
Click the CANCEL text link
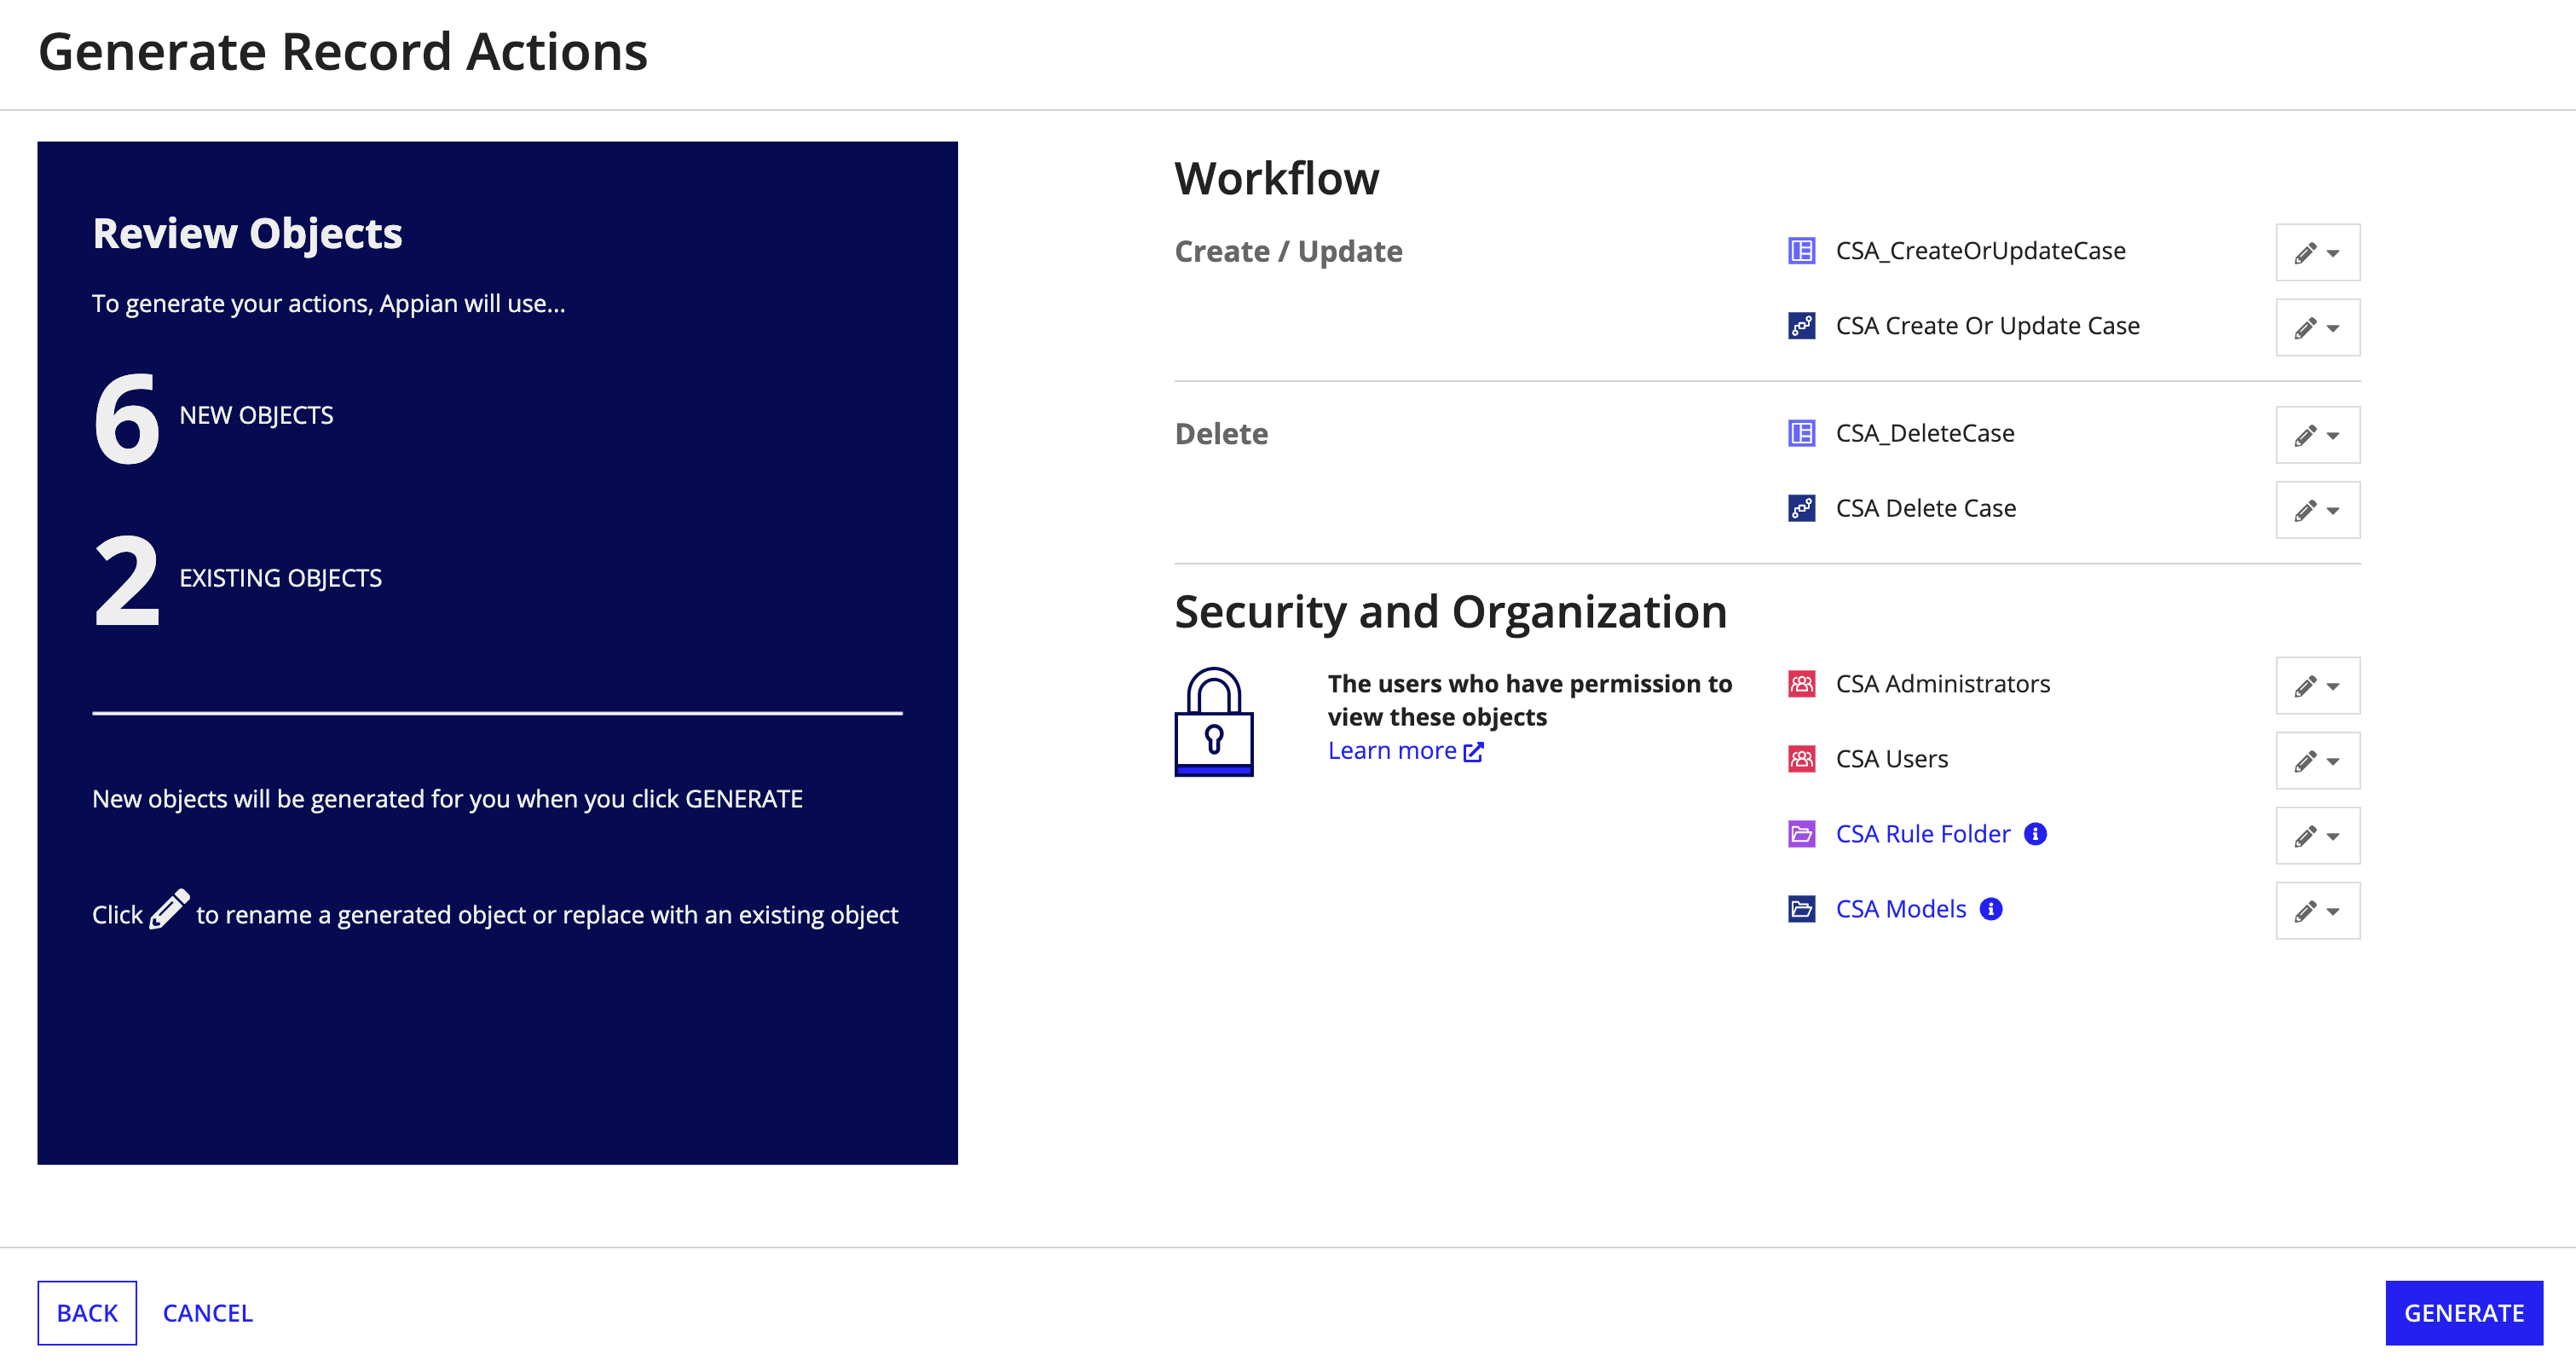pos(208,1311)
